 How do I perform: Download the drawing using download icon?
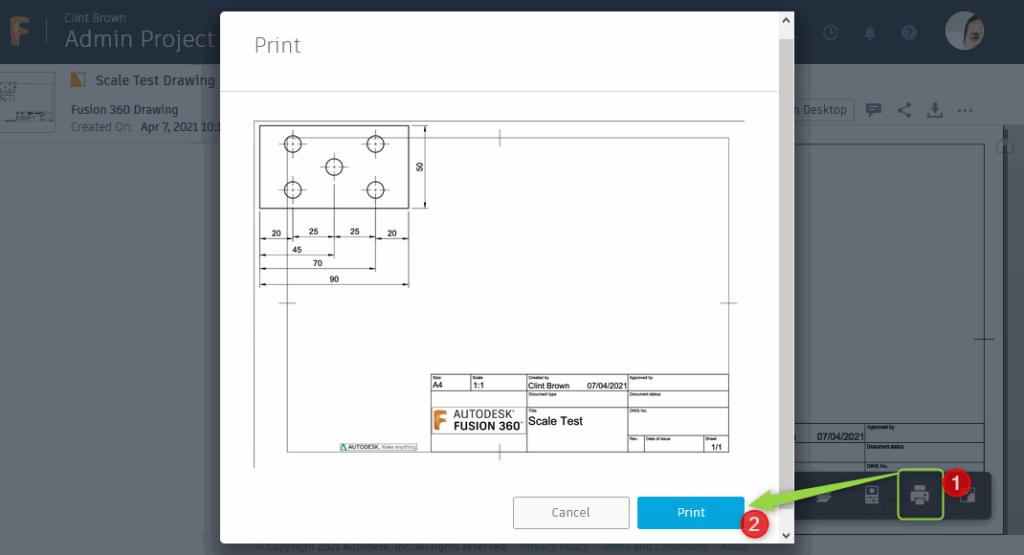[x=935, y=110]
